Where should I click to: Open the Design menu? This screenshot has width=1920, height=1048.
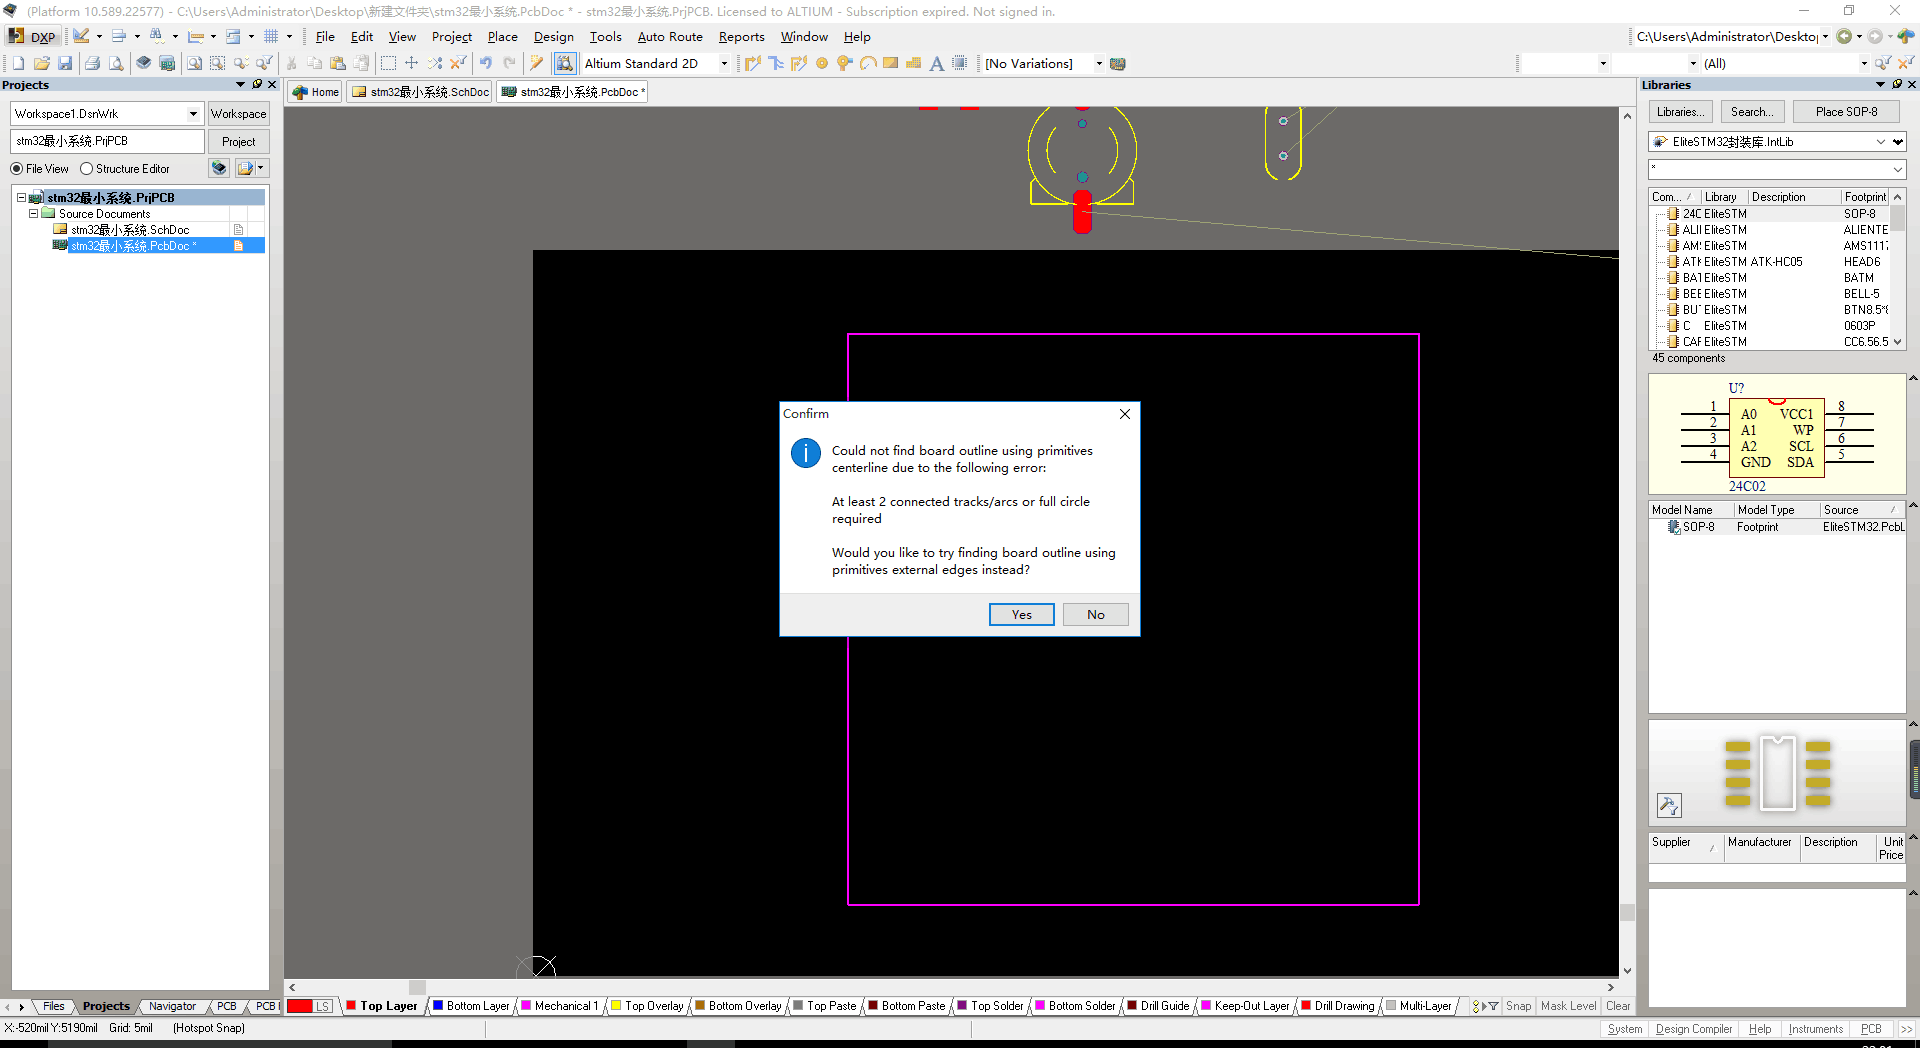click(553, 36)
